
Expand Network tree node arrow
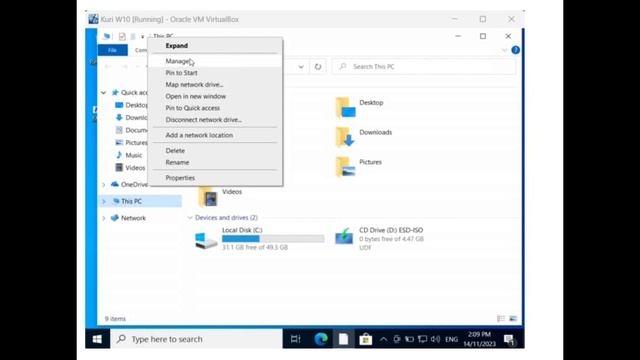pyautogui.click(x=104, y=218)
